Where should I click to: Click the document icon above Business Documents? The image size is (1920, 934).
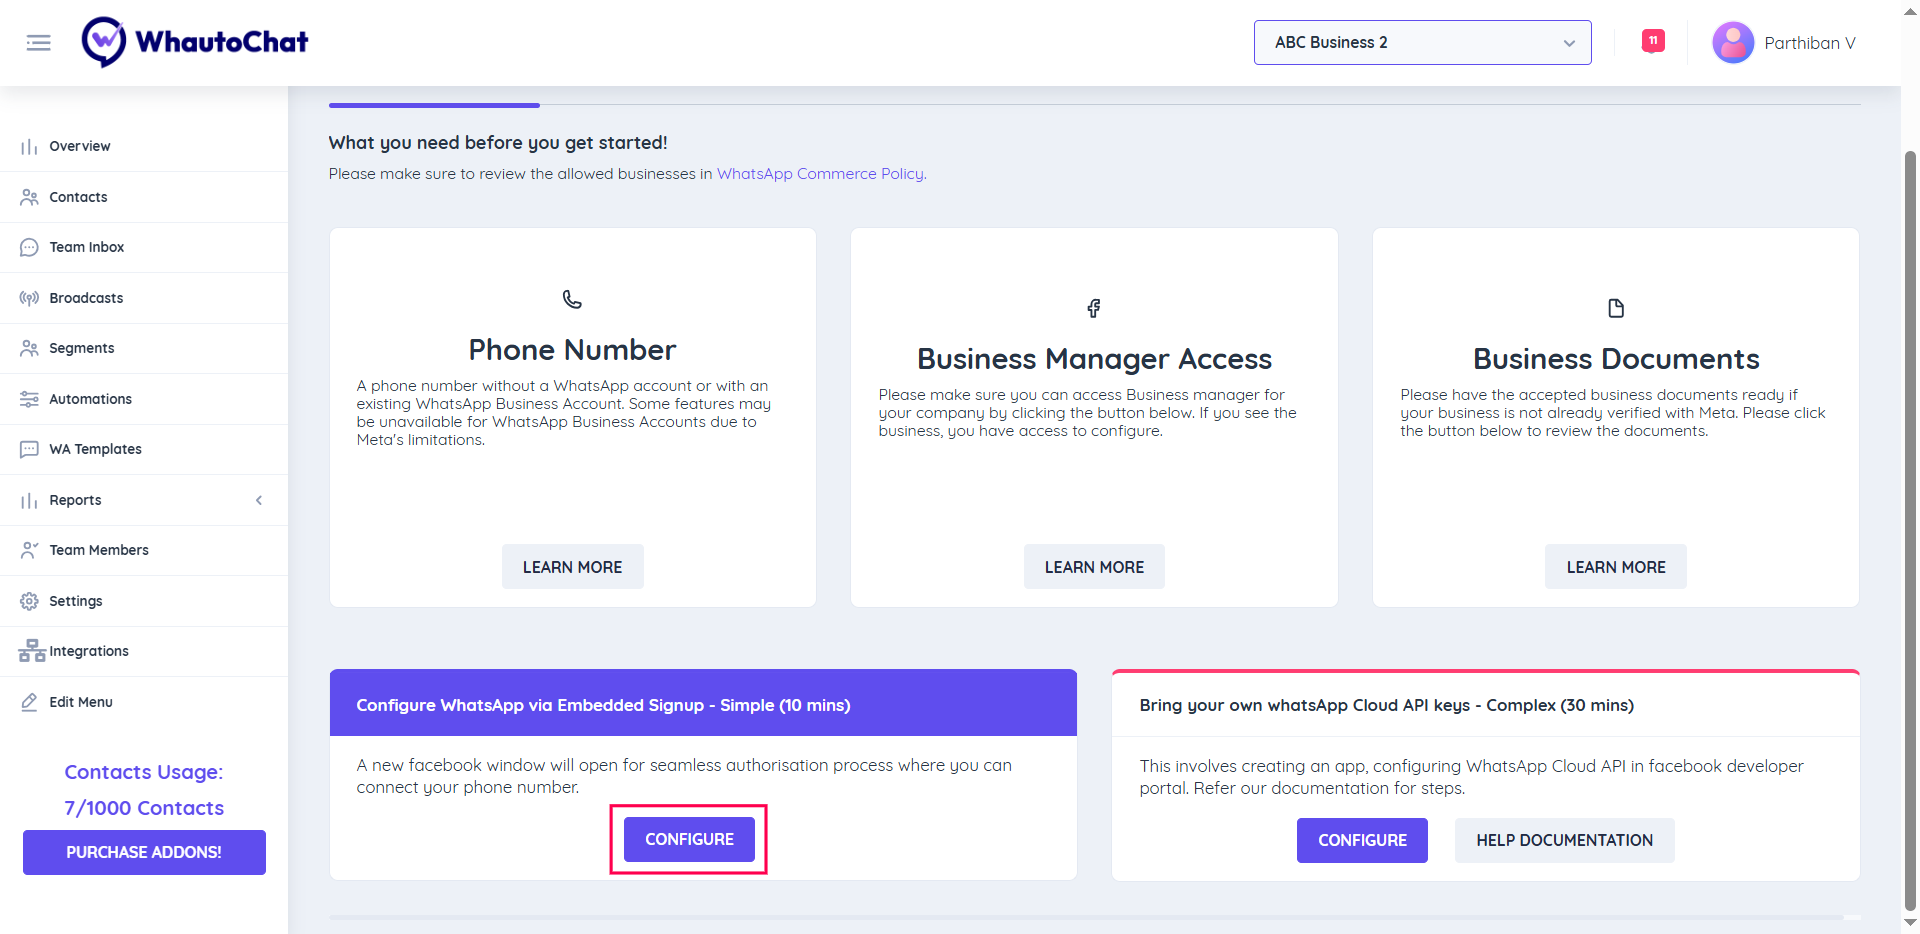coord(1616,308)
